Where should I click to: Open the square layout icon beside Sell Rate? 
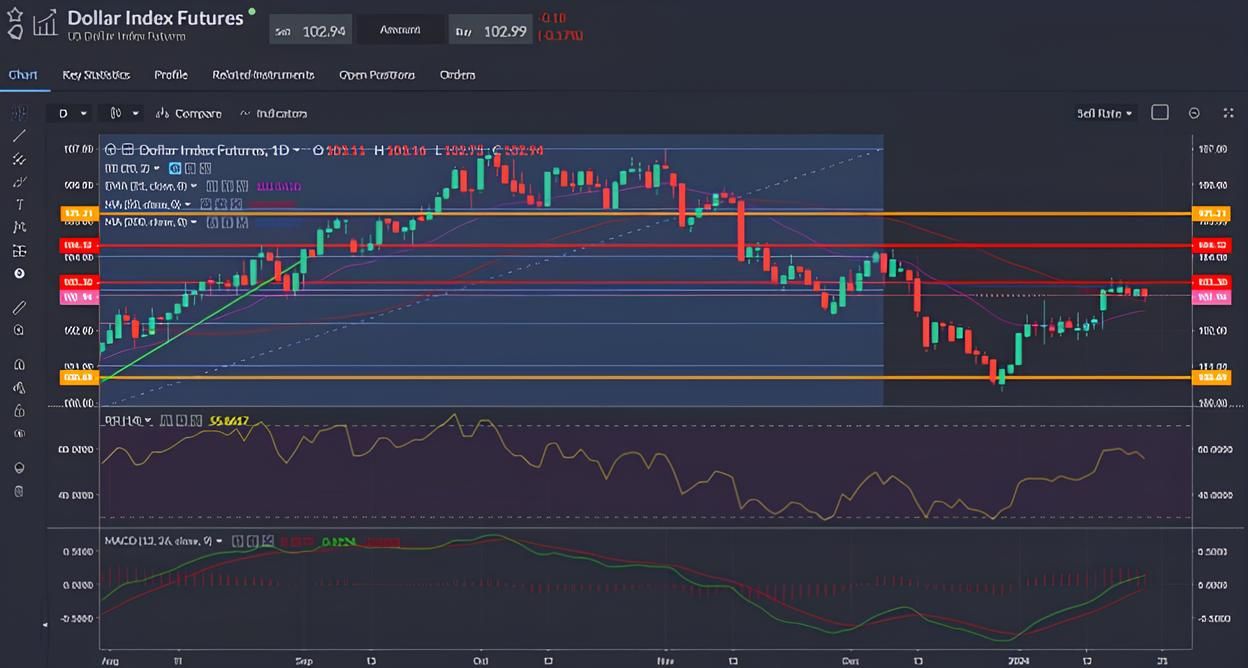point(1160,113)
